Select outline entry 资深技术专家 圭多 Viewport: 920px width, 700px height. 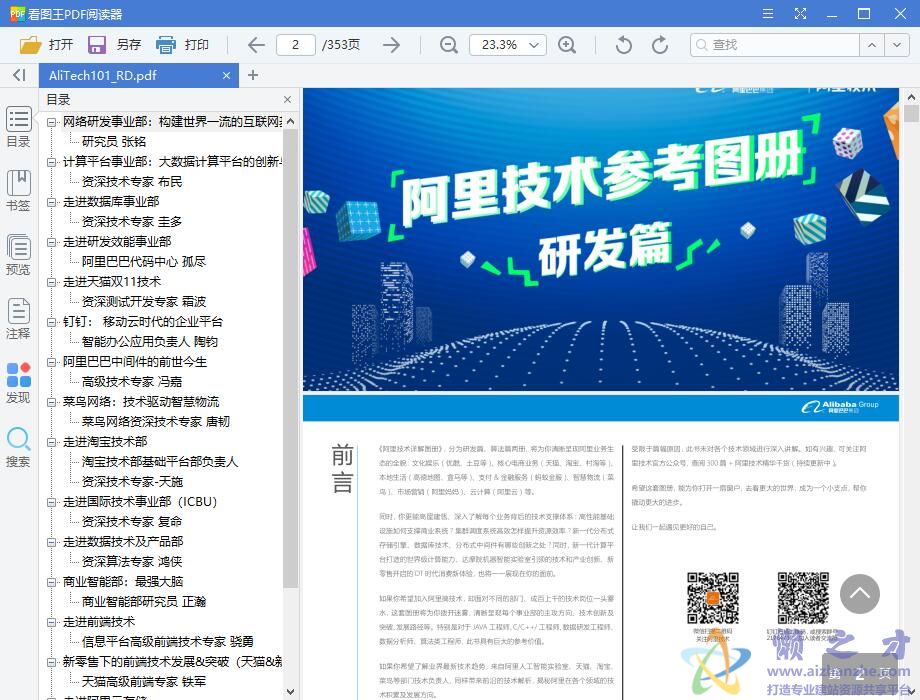tap(132, 221)
